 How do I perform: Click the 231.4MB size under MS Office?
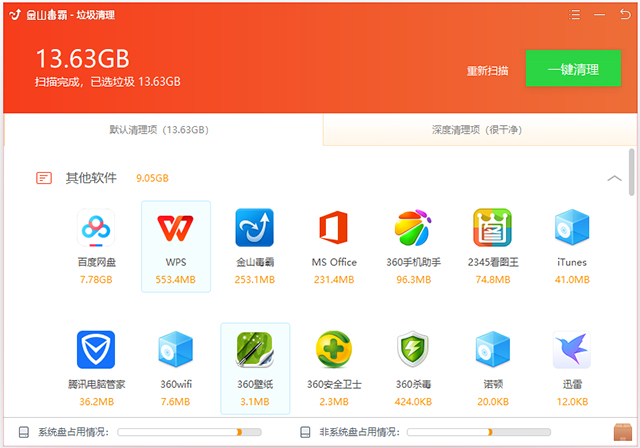[x=334, y=280]
